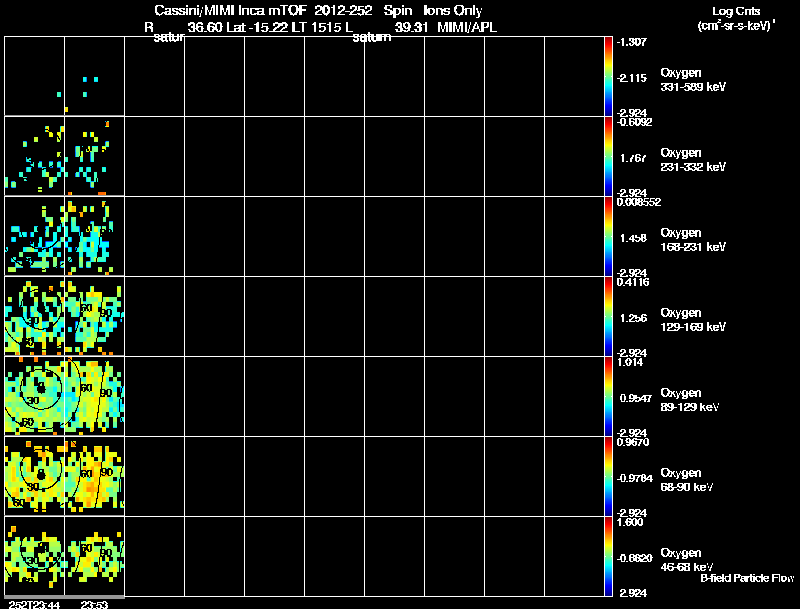Select the 129-169 keV image in 23:44 column
The height and width of the screenshot is (609, 800).
(35, 316)
